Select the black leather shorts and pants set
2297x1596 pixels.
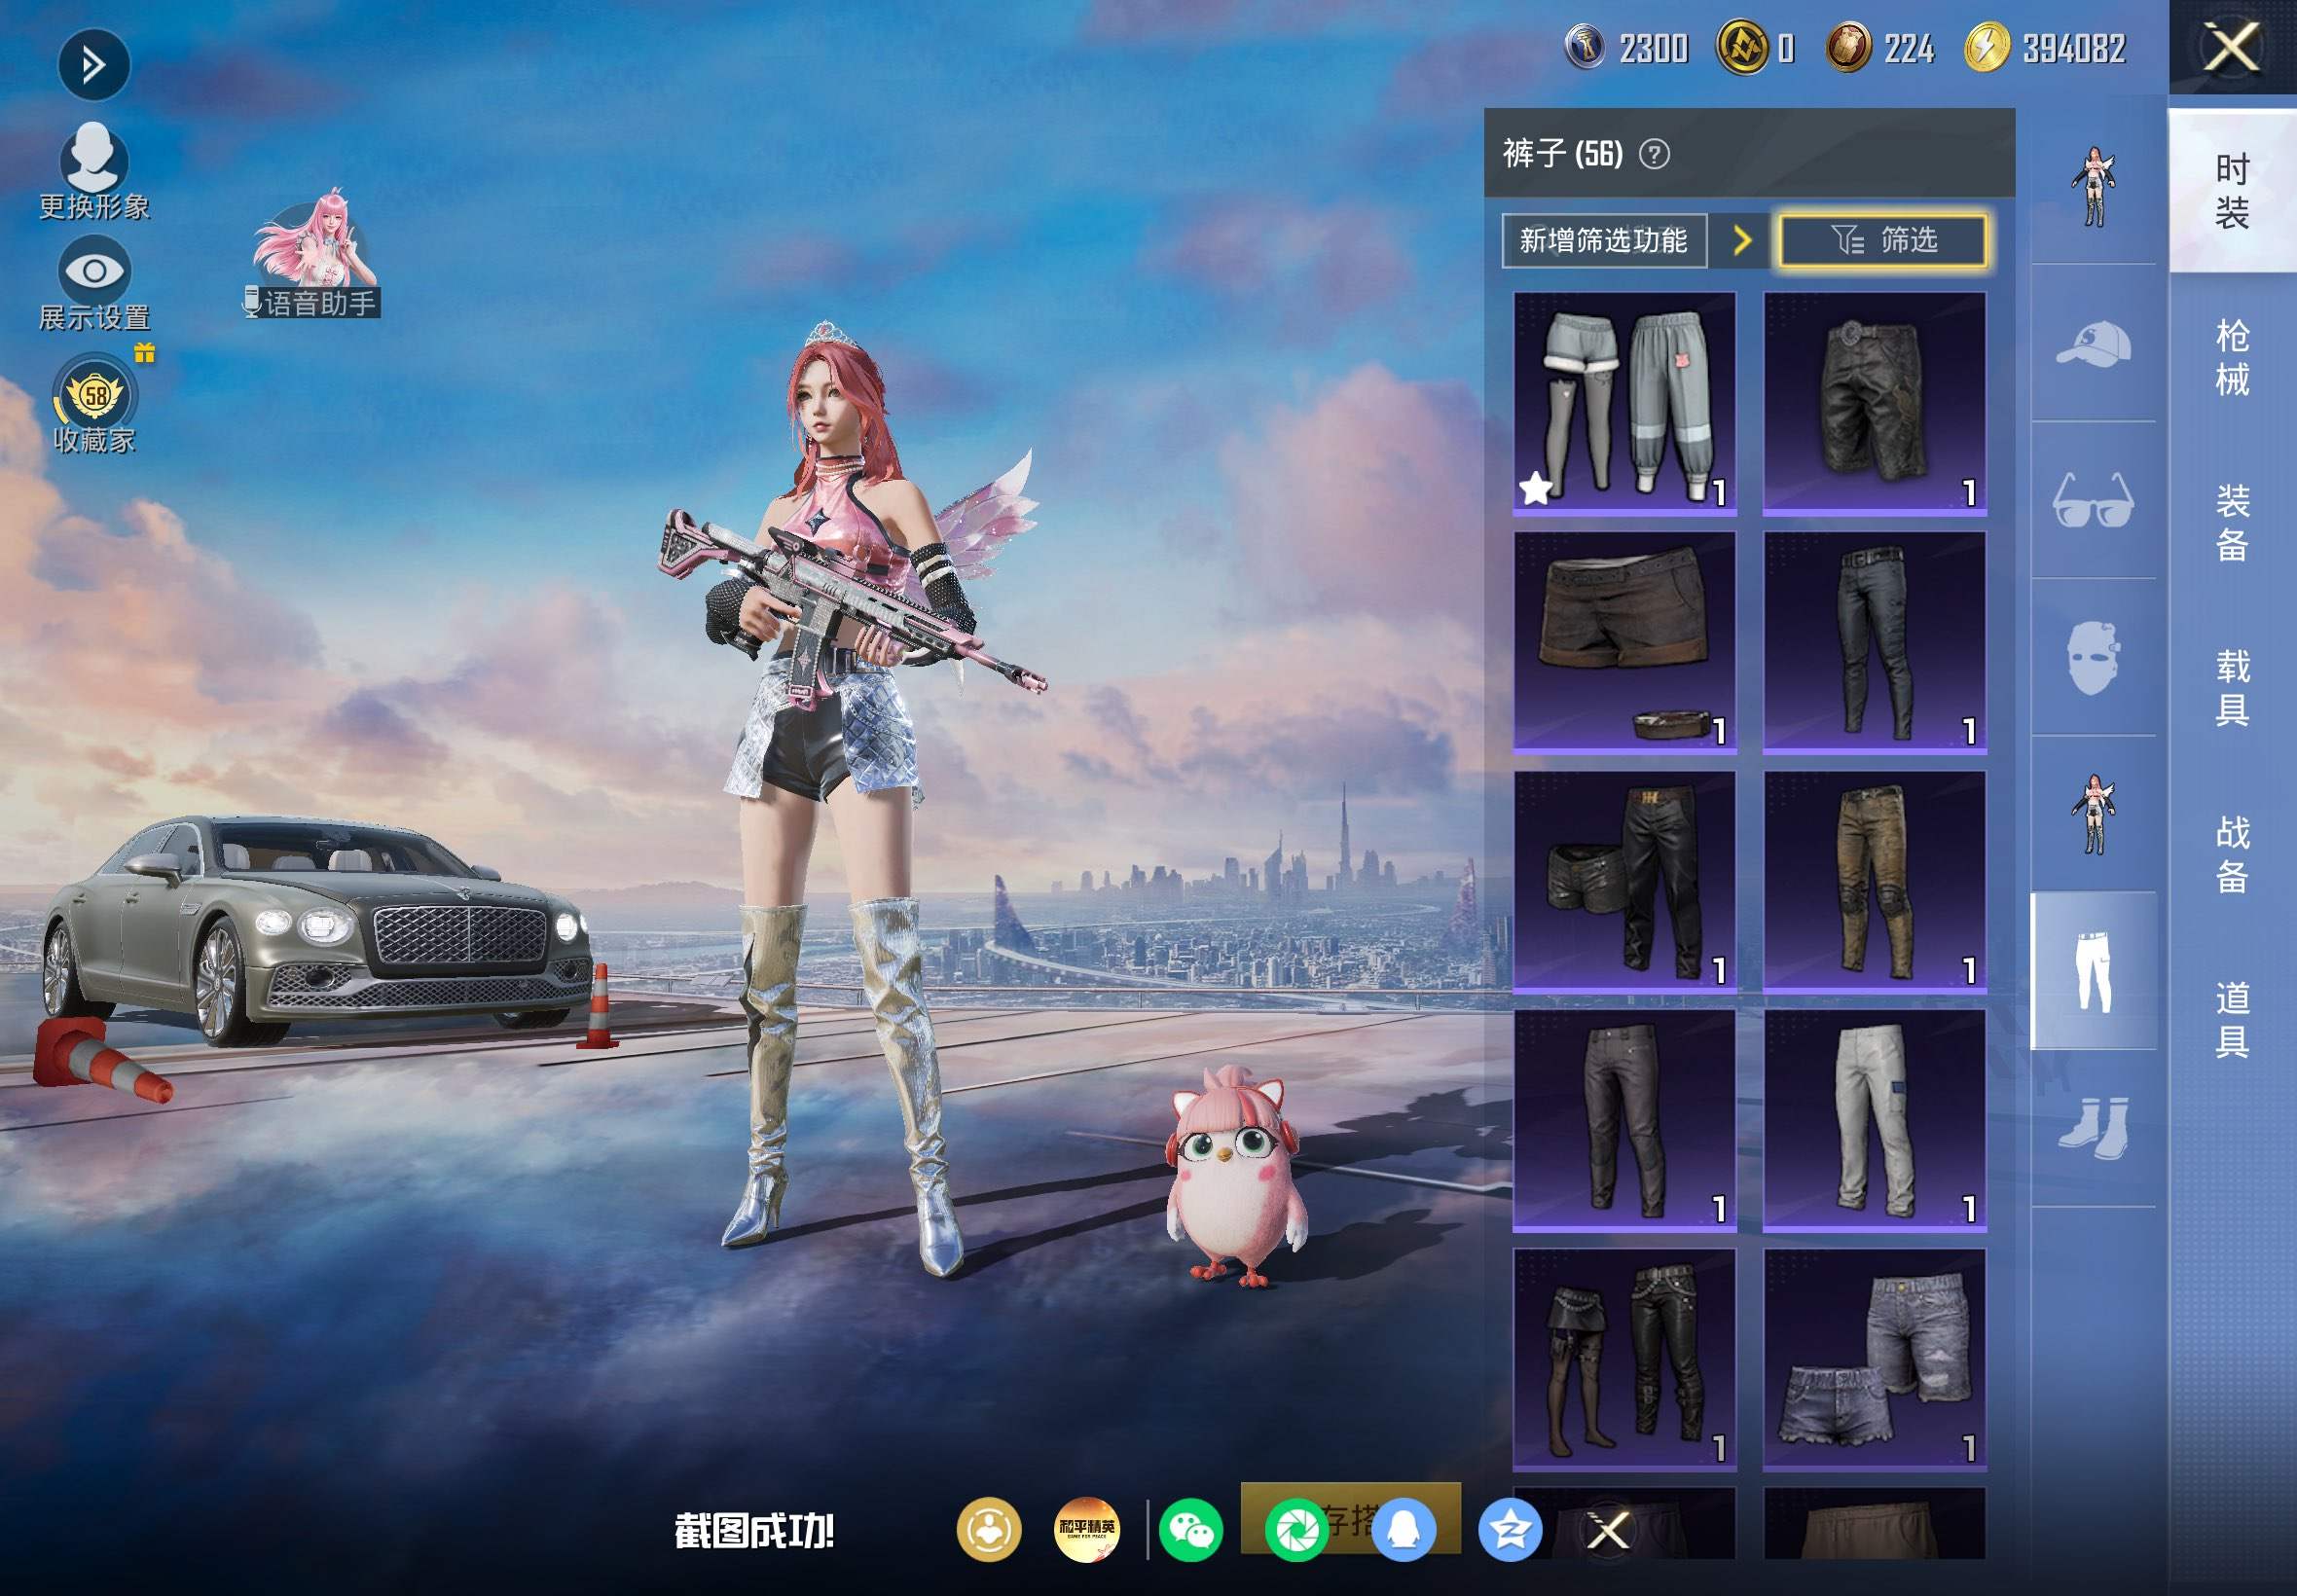point(1624,882)
